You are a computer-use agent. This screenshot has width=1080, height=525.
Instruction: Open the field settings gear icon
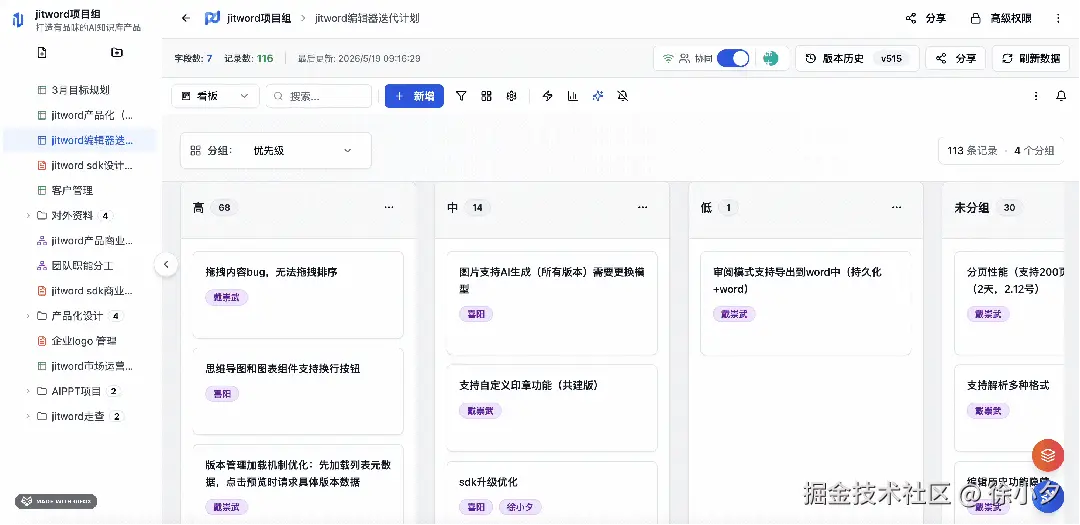coord(511,96)
